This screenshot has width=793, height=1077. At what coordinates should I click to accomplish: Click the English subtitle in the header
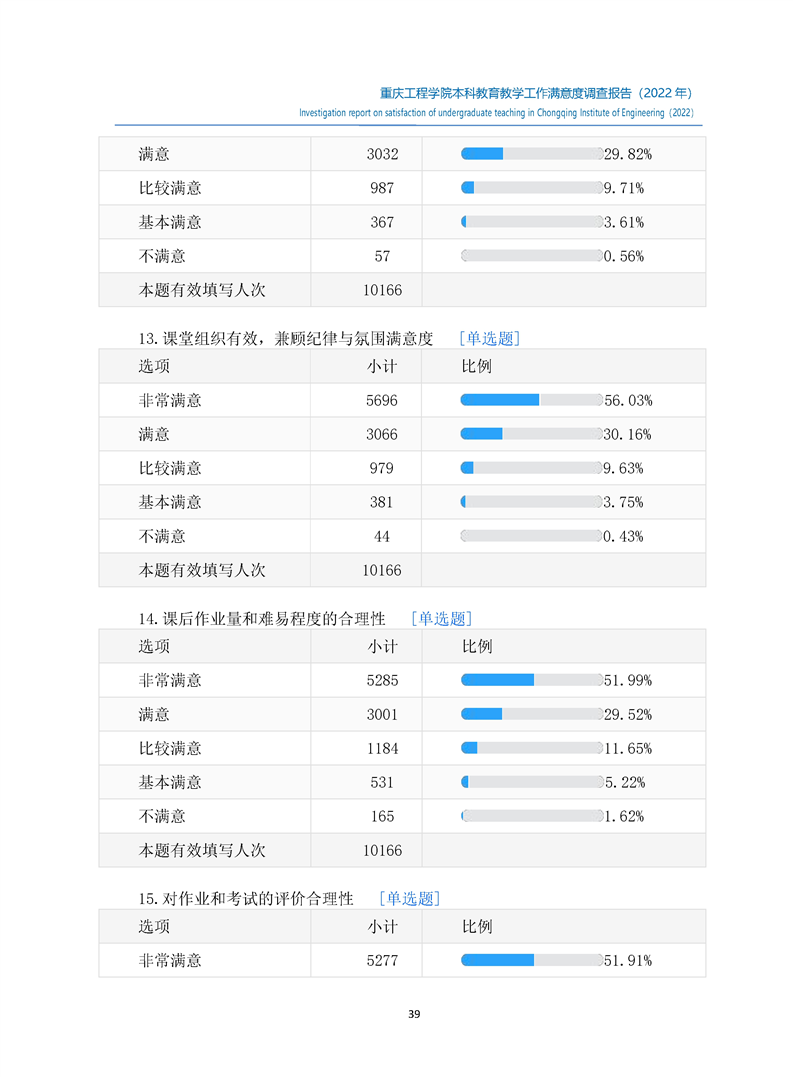pyautogui.click(x=496, y=114)
